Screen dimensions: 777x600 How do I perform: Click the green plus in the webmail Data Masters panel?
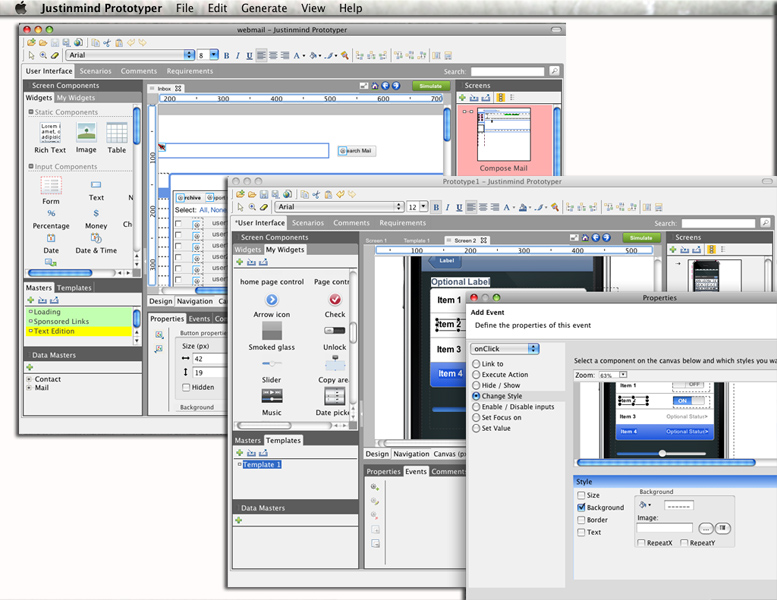click(x=30, y=367)
